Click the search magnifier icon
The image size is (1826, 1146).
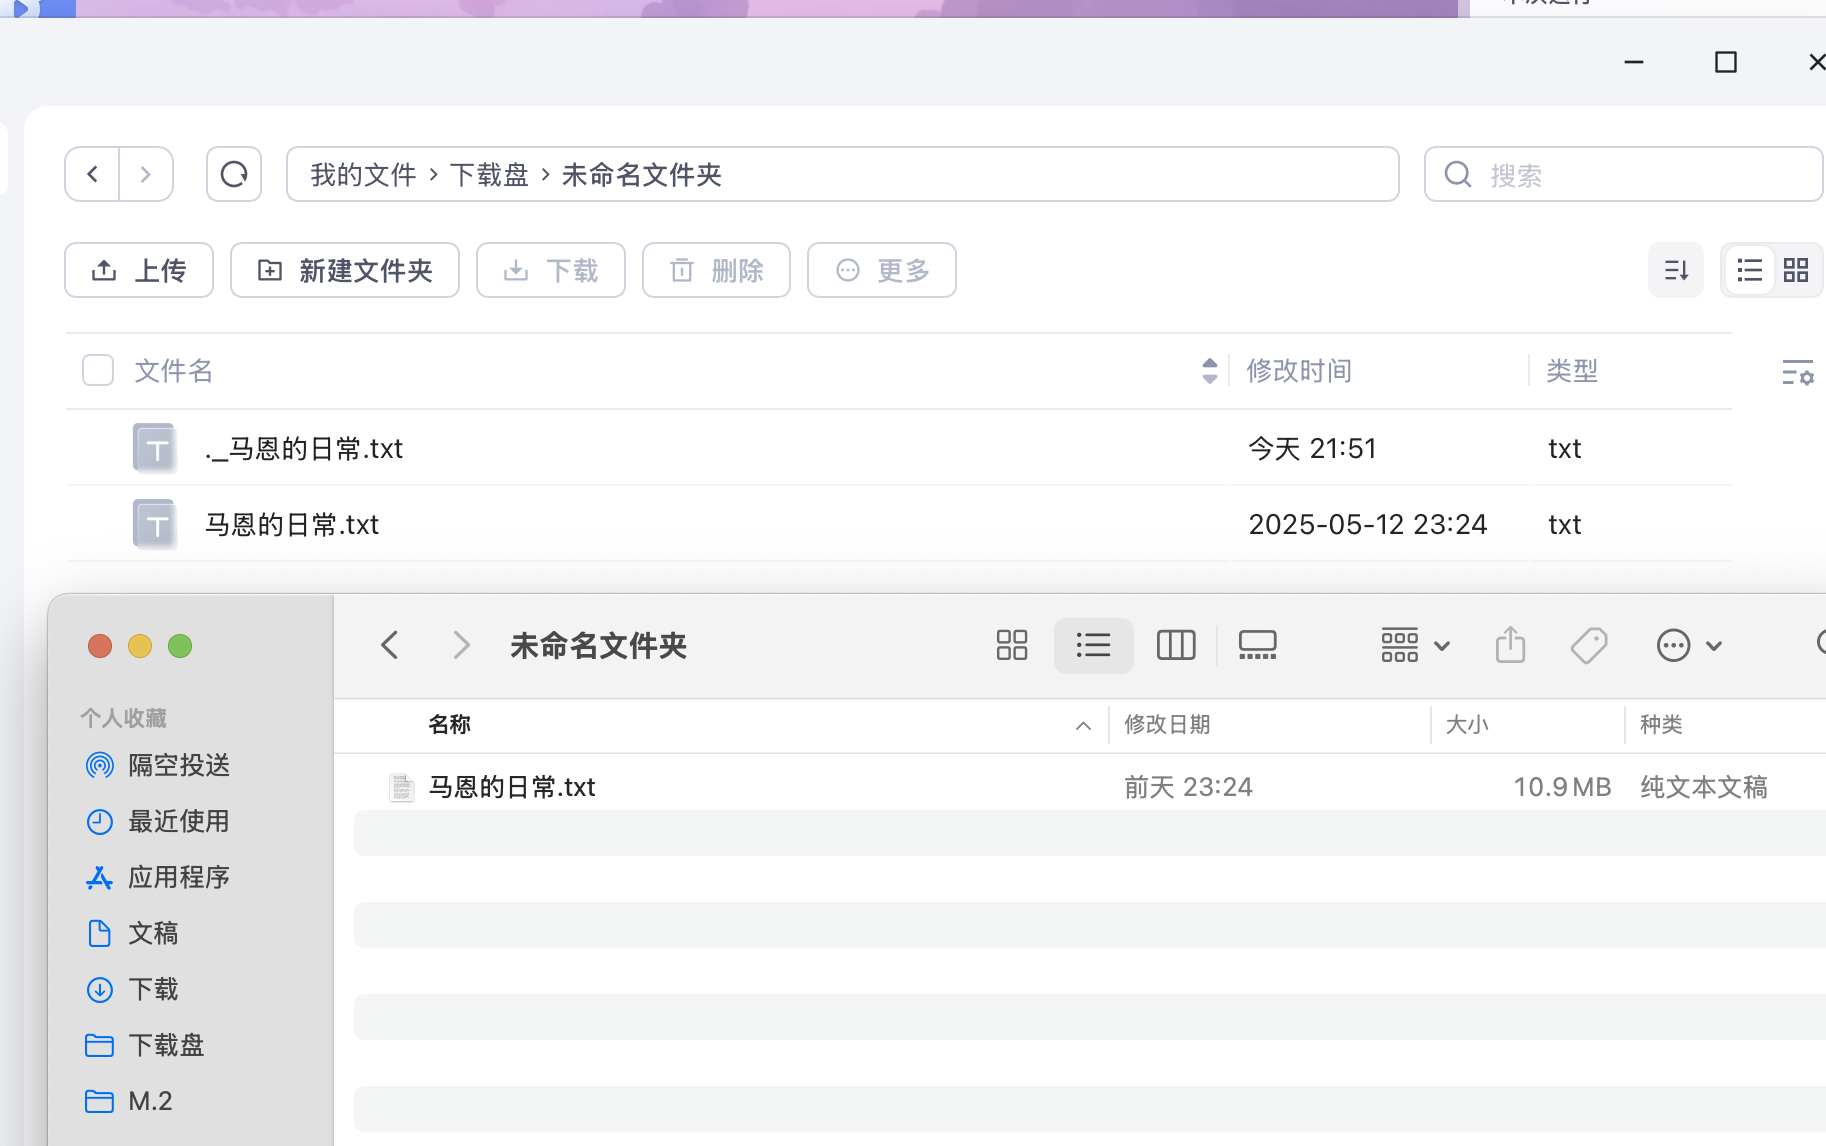coord(1458,174)
